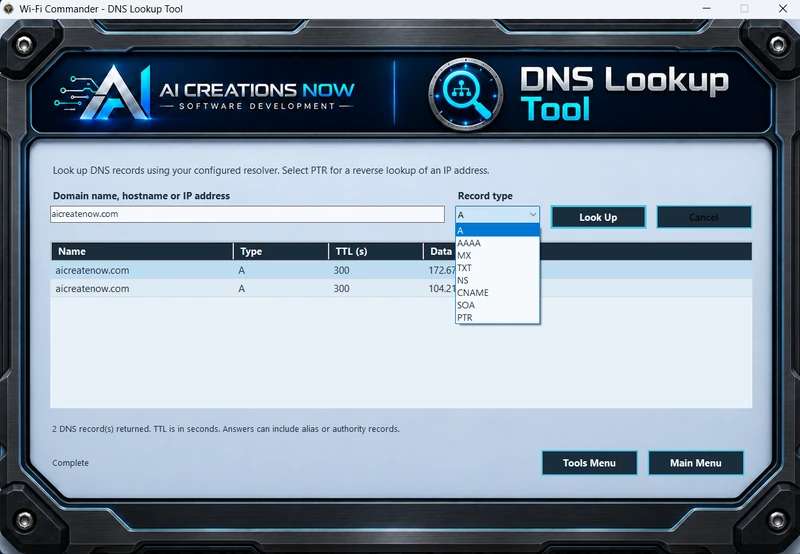Focus the domain name input field
This screenshot has height=554, width=800.
pos(247,214)
